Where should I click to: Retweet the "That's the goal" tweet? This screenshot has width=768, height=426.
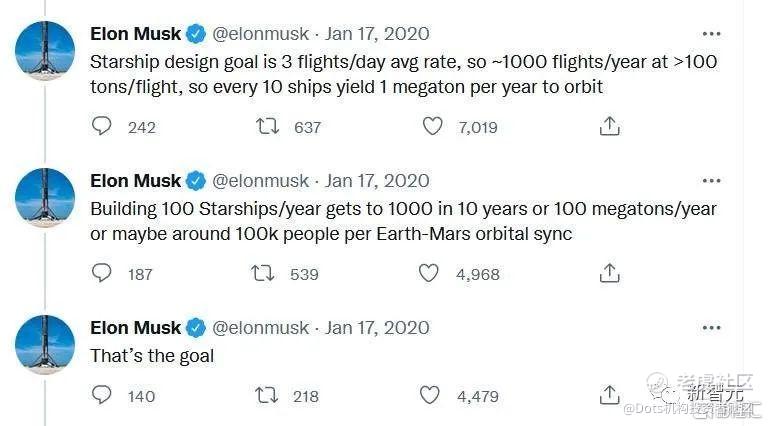pos(265,395)
